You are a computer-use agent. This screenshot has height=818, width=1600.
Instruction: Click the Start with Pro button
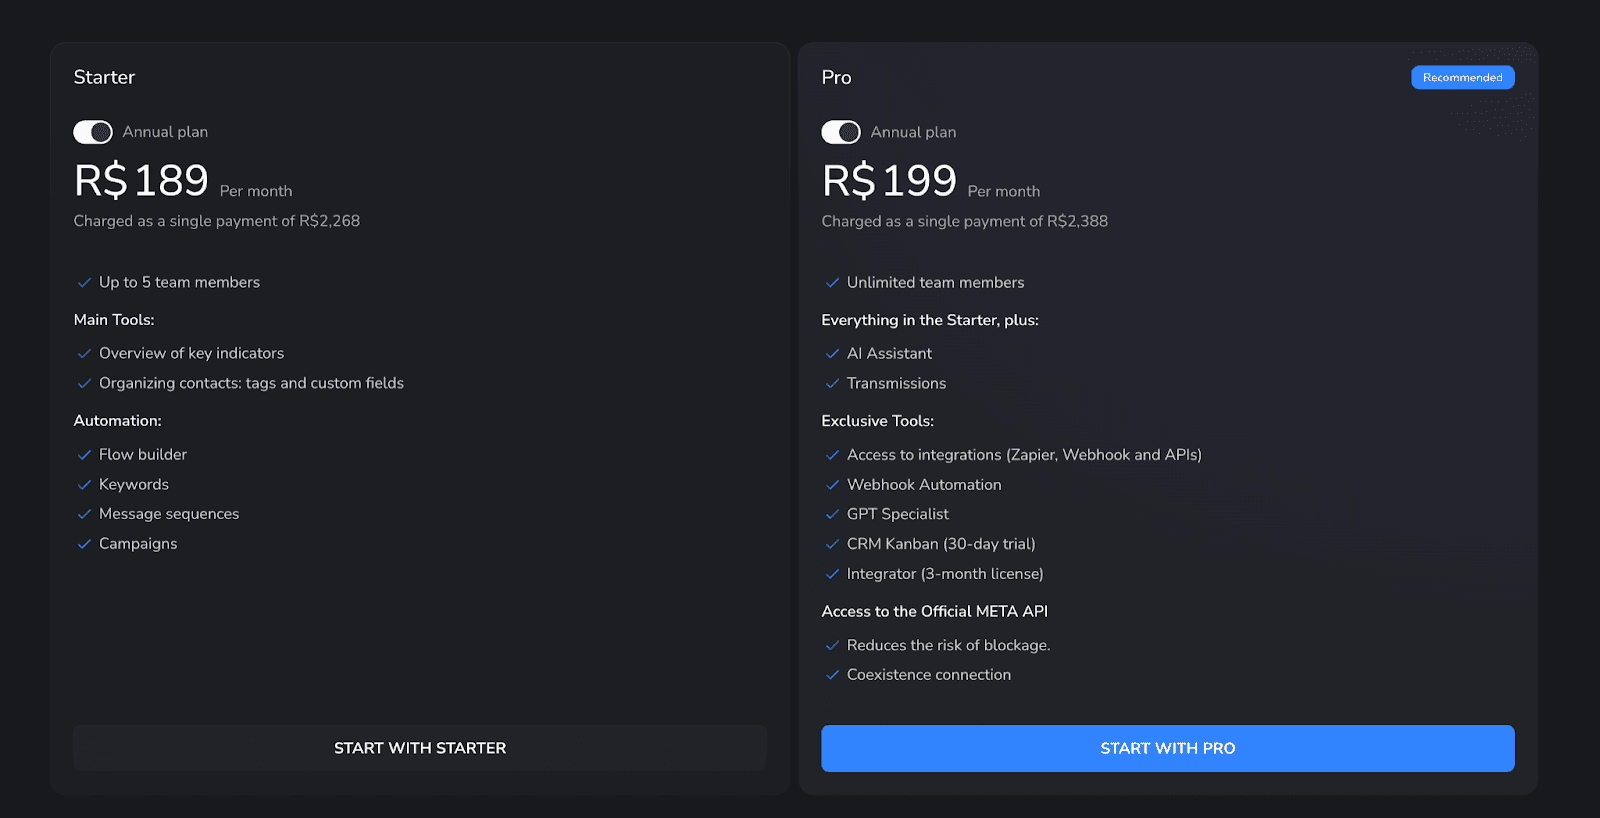[x=1167, y=747]
